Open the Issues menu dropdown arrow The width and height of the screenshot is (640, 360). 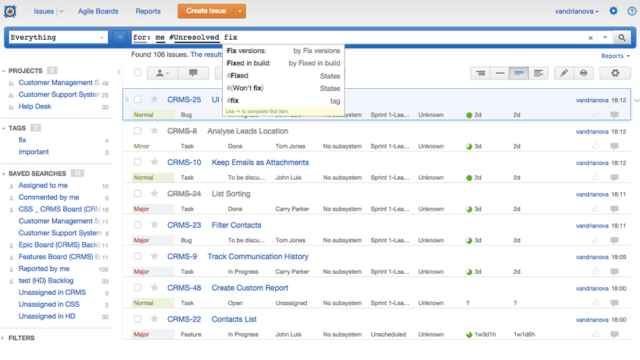pyautogui.click(x=61, y=11)
